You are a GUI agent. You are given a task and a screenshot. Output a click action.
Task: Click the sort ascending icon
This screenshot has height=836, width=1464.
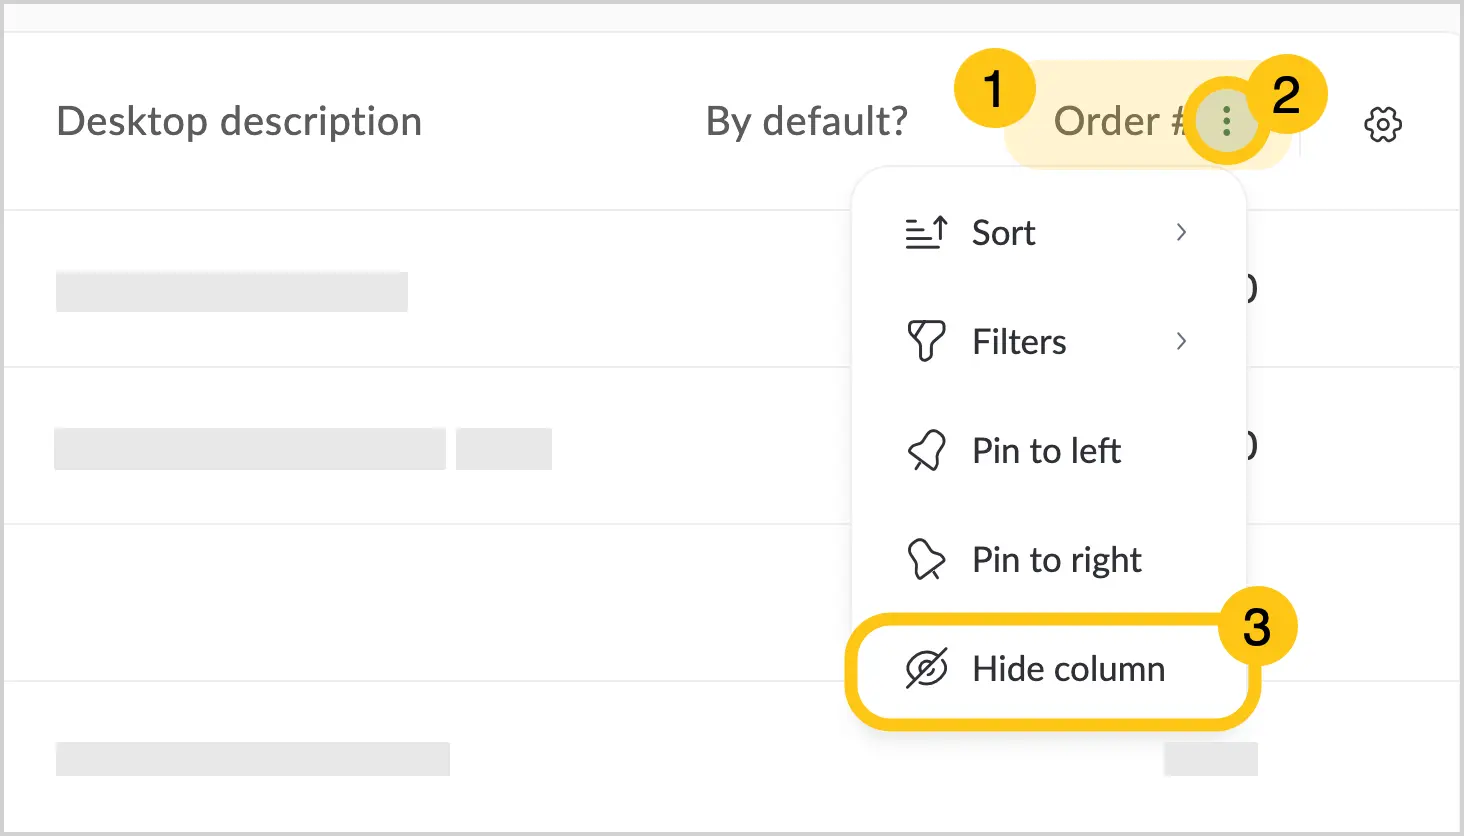click(x=926, y=233)
